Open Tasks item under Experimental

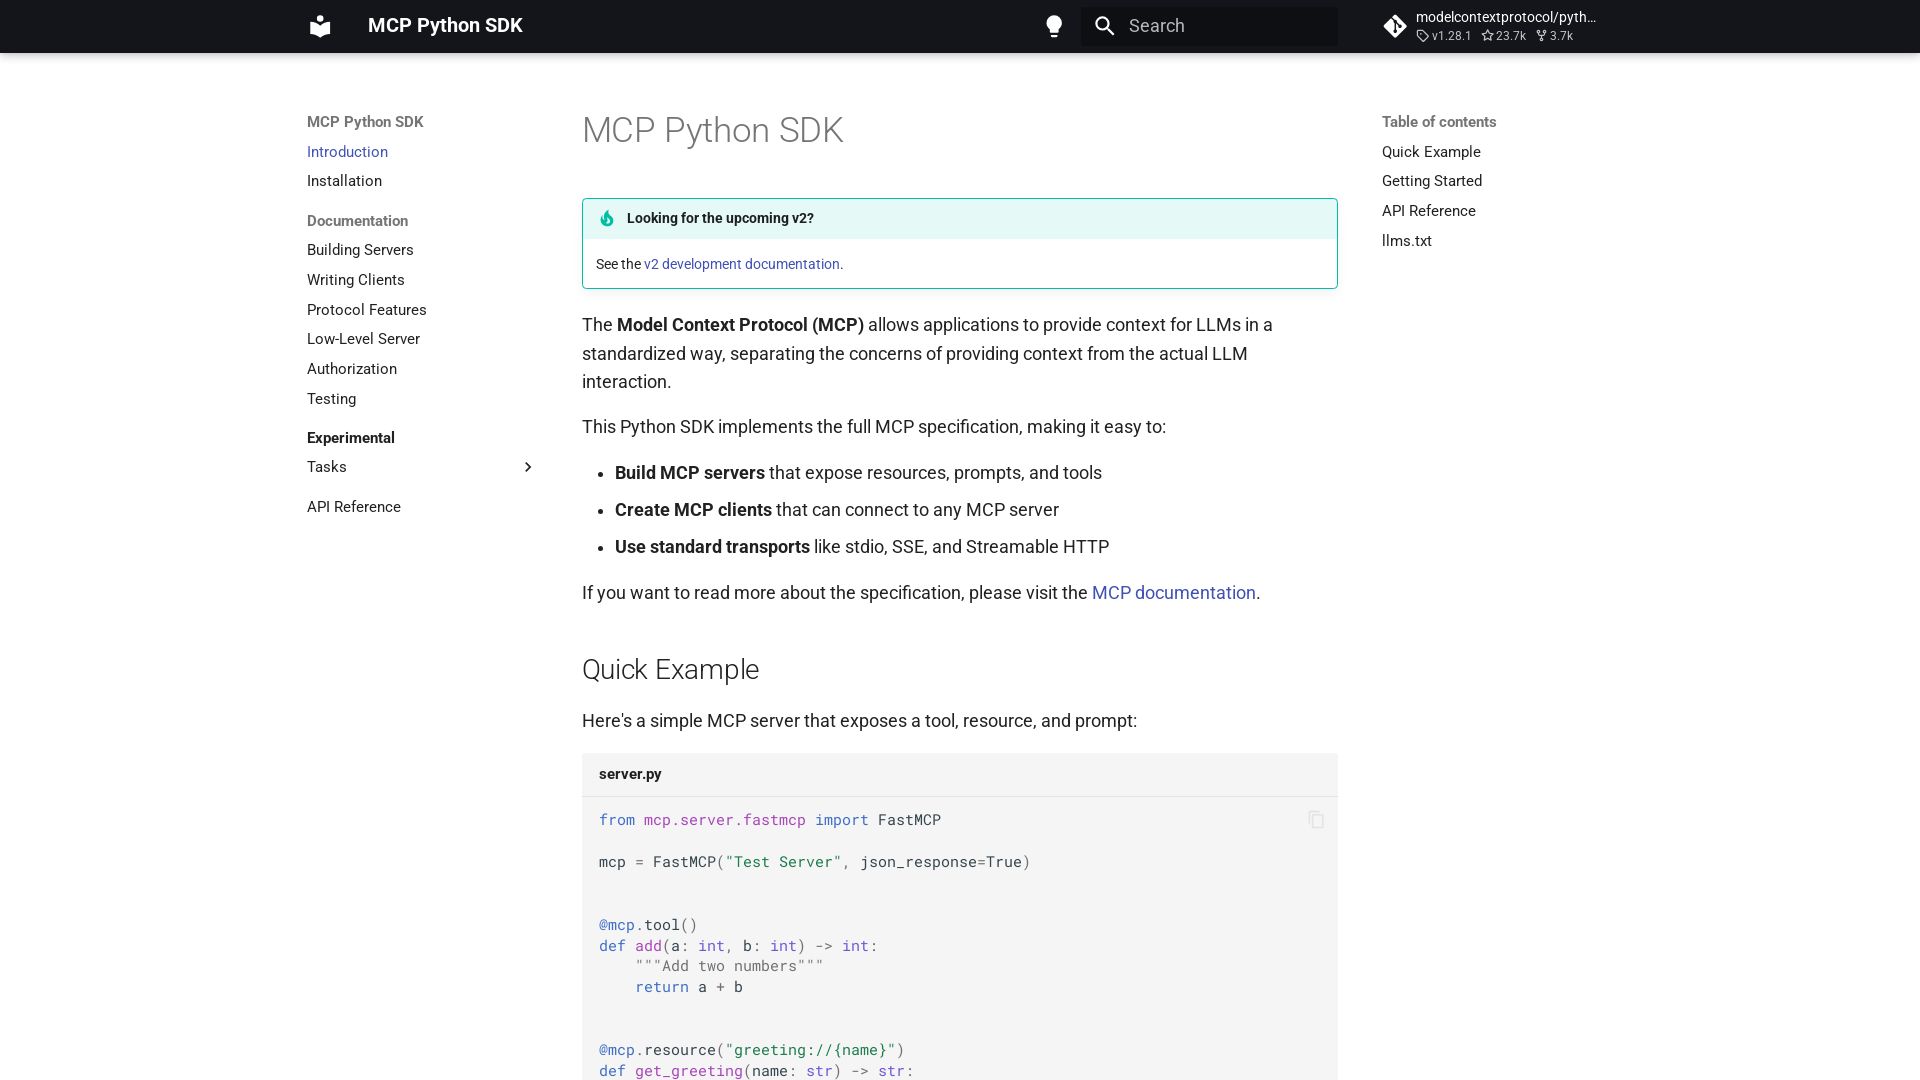[x=327, y=467]
